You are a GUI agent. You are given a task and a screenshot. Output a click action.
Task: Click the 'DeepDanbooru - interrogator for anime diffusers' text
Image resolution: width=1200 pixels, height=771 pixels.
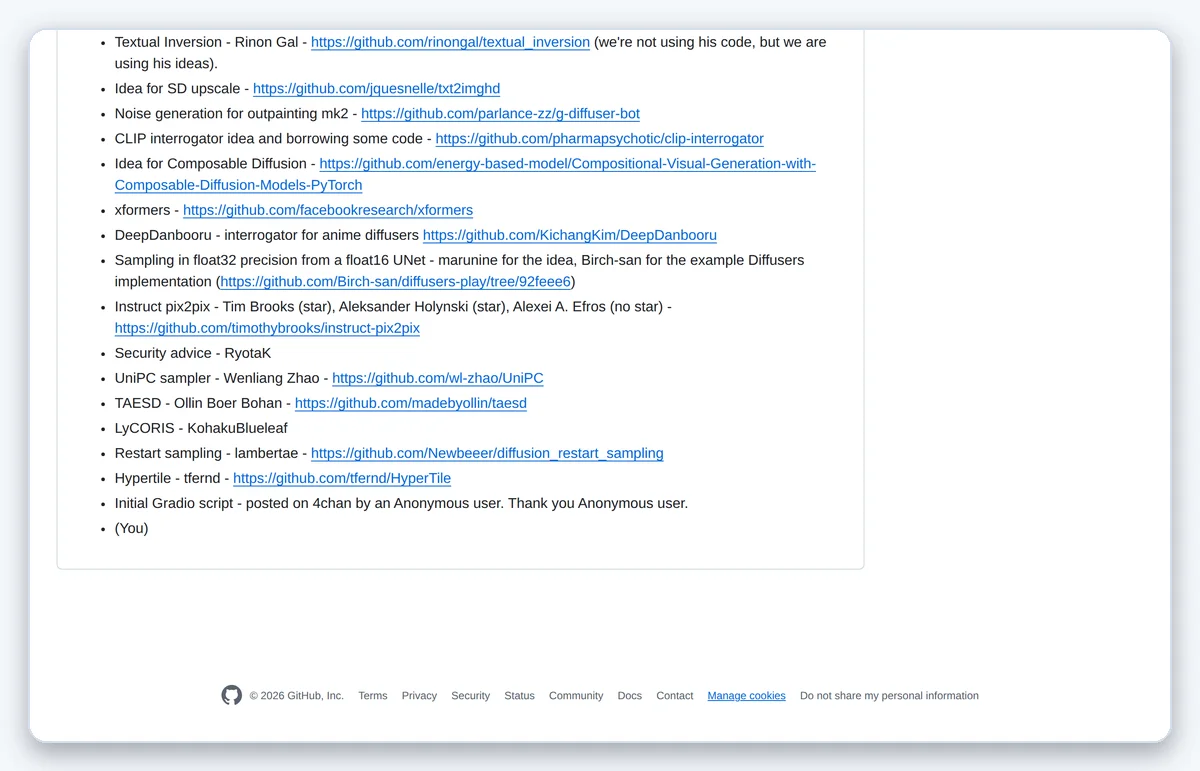267,235
